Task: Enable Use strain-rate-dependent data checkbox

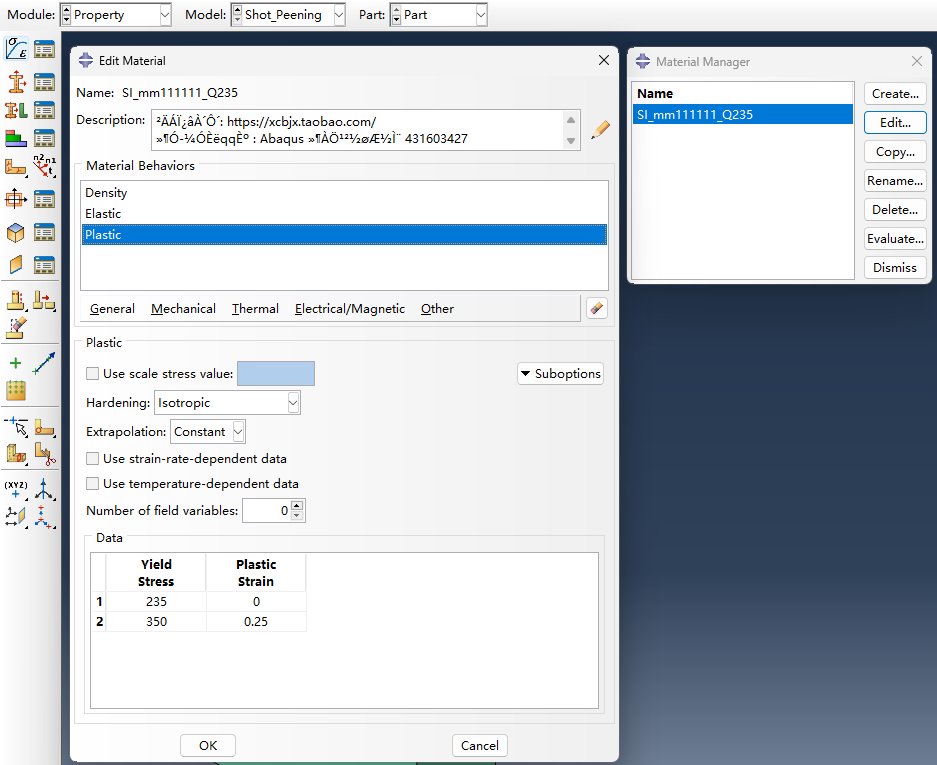Action: 92,458
